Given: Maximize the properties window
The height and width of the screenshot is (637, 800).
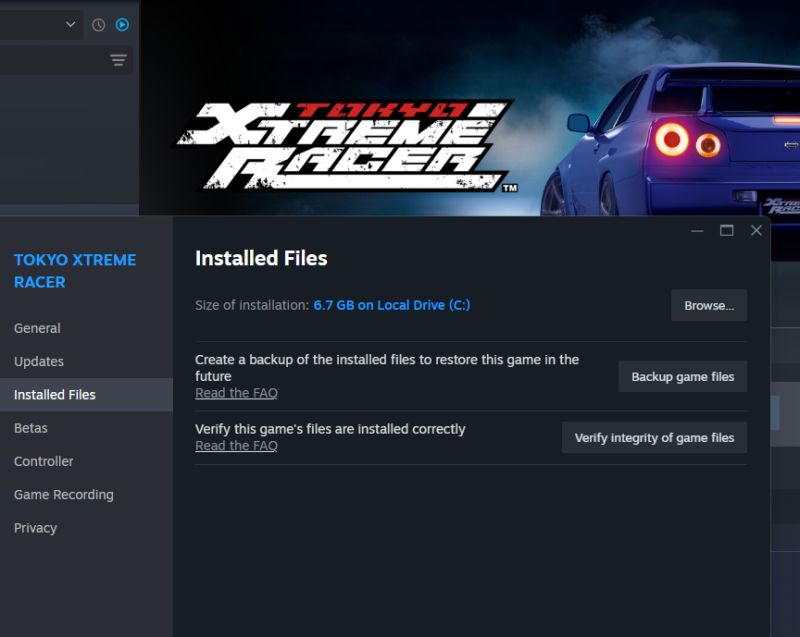Looking at the screenshot, I should [727, 231].
